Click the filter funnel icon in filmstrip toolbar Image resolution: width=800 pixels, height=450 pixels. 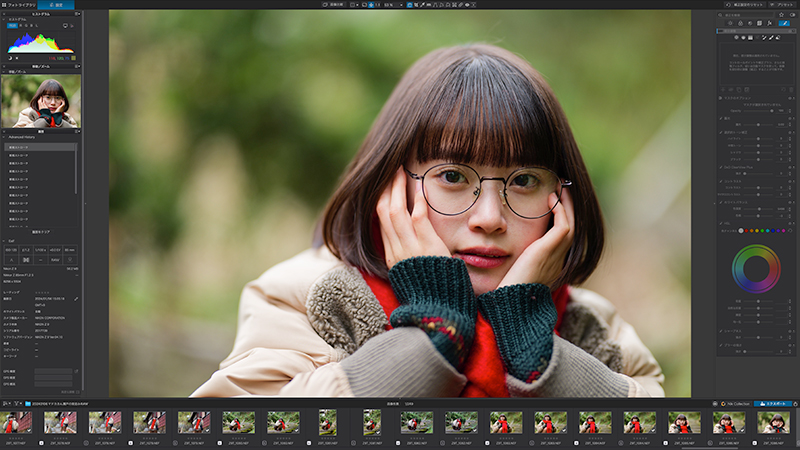[18, 404]
